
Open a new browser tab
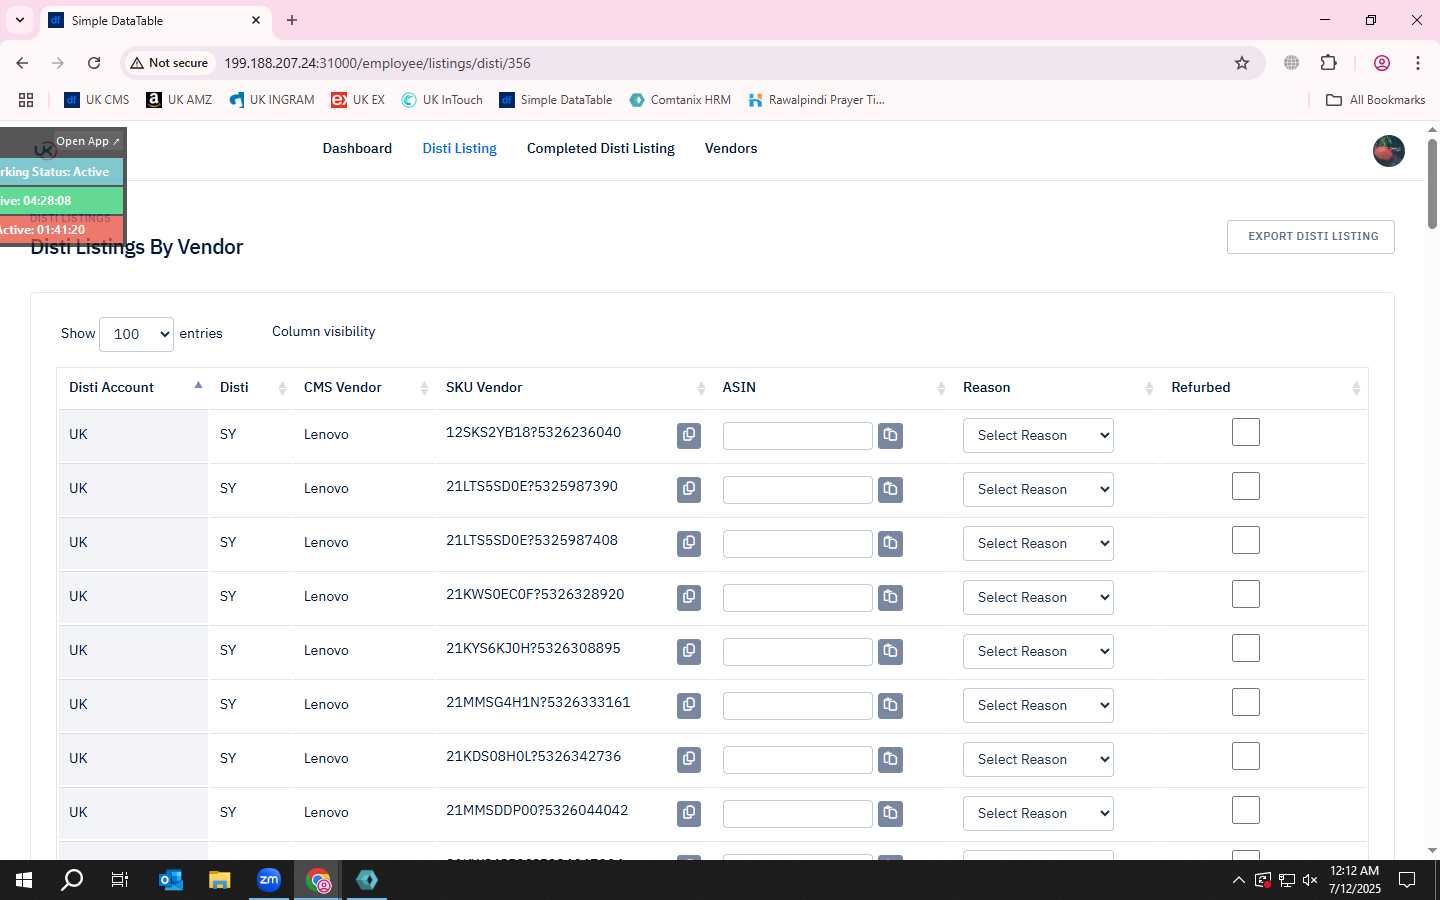292,20
